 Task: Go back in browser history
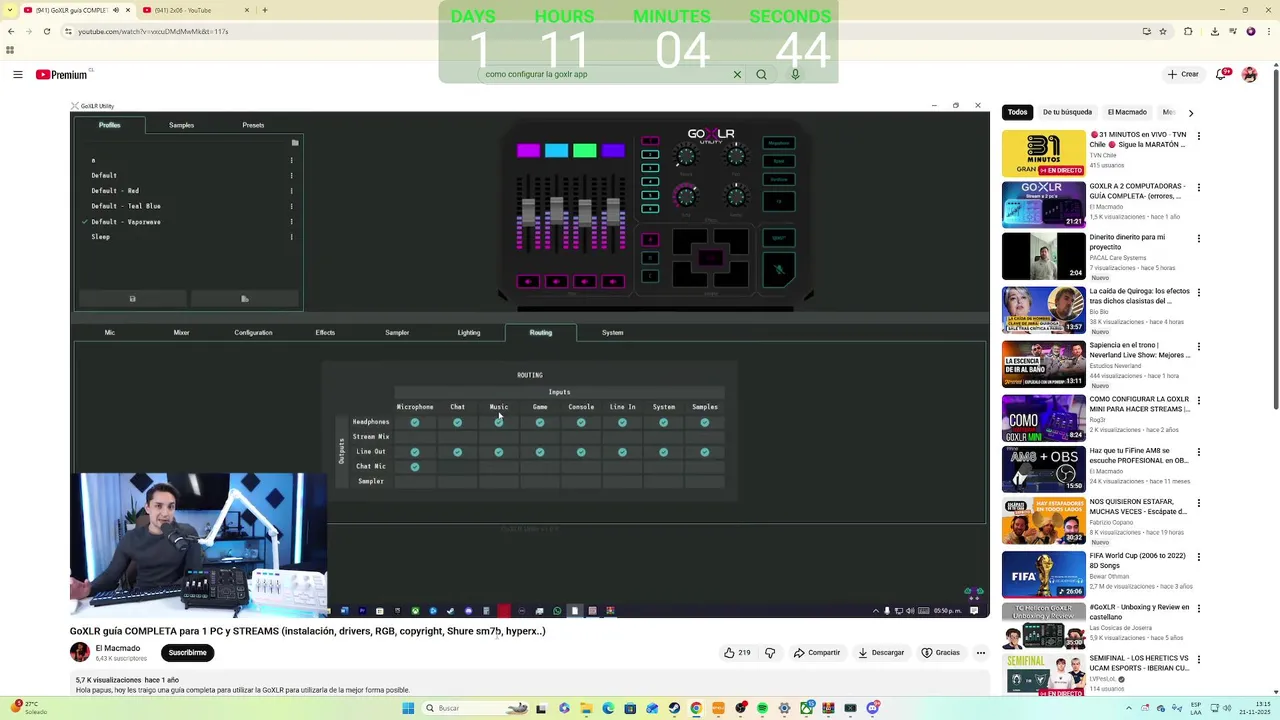coord(11,31)
